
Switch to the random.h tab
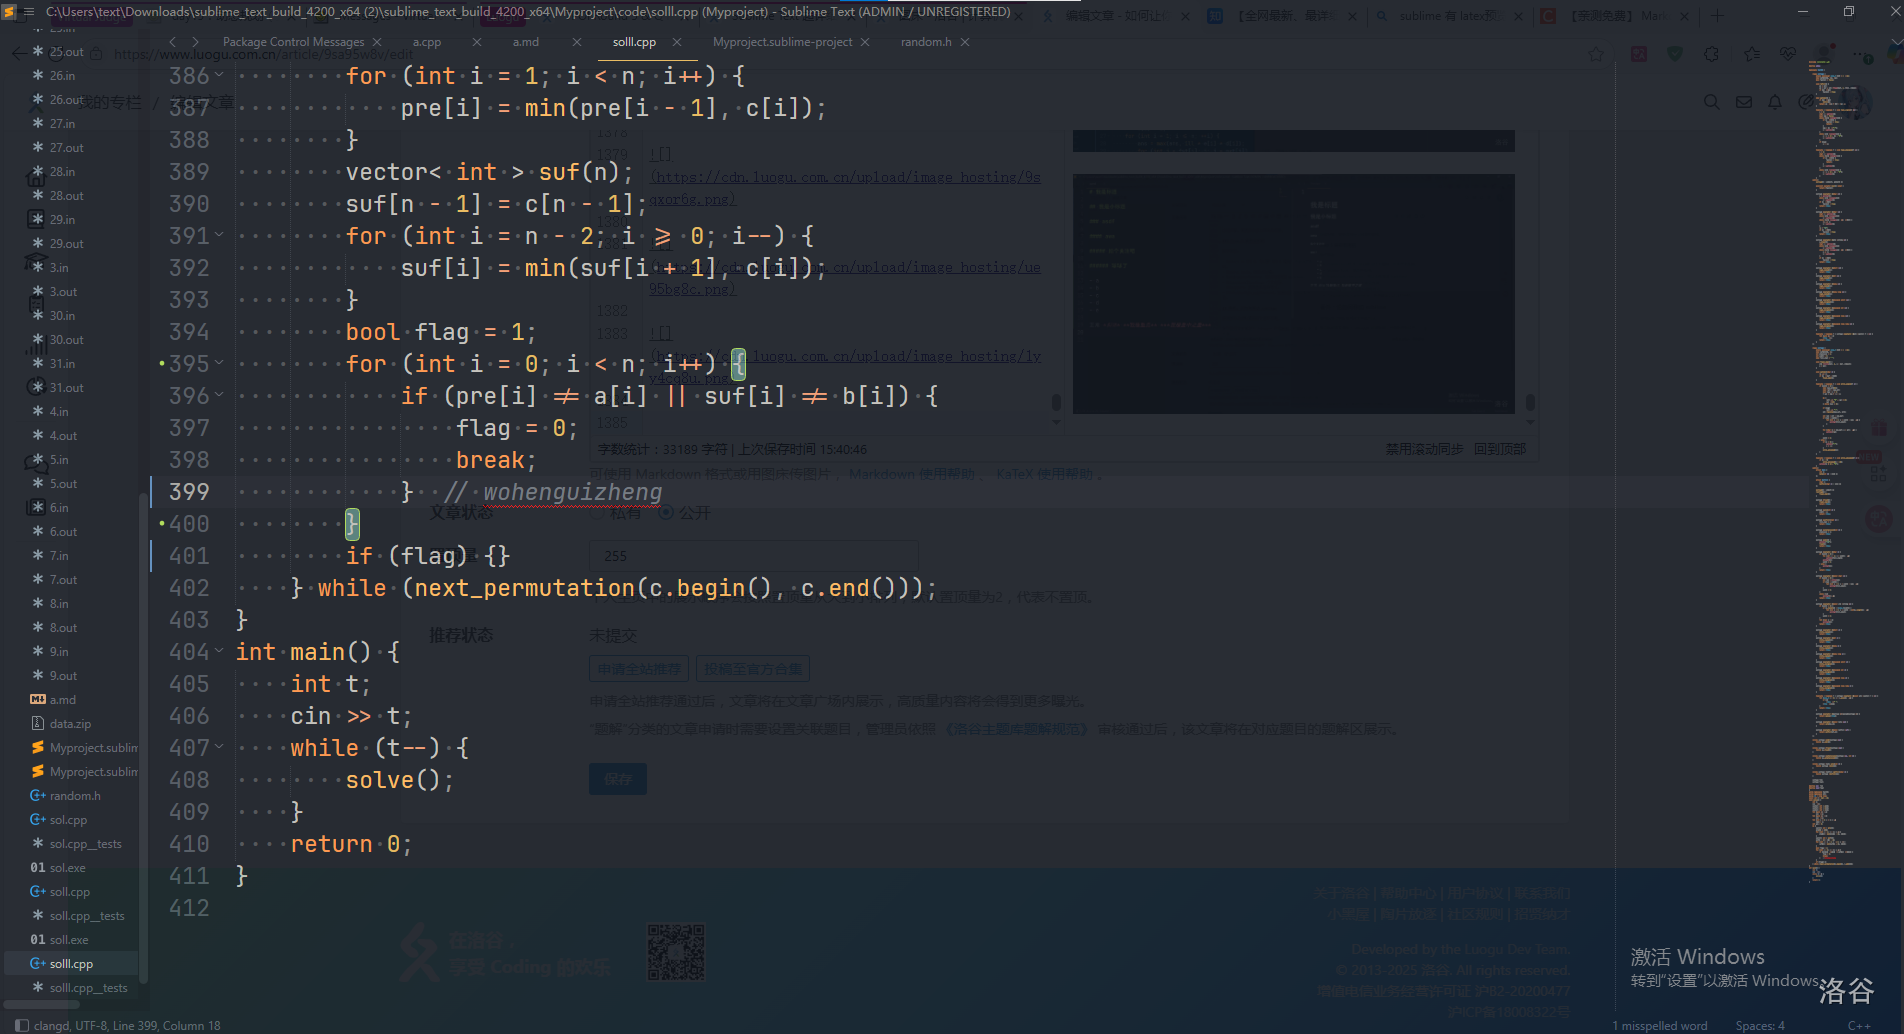(925, 42)
